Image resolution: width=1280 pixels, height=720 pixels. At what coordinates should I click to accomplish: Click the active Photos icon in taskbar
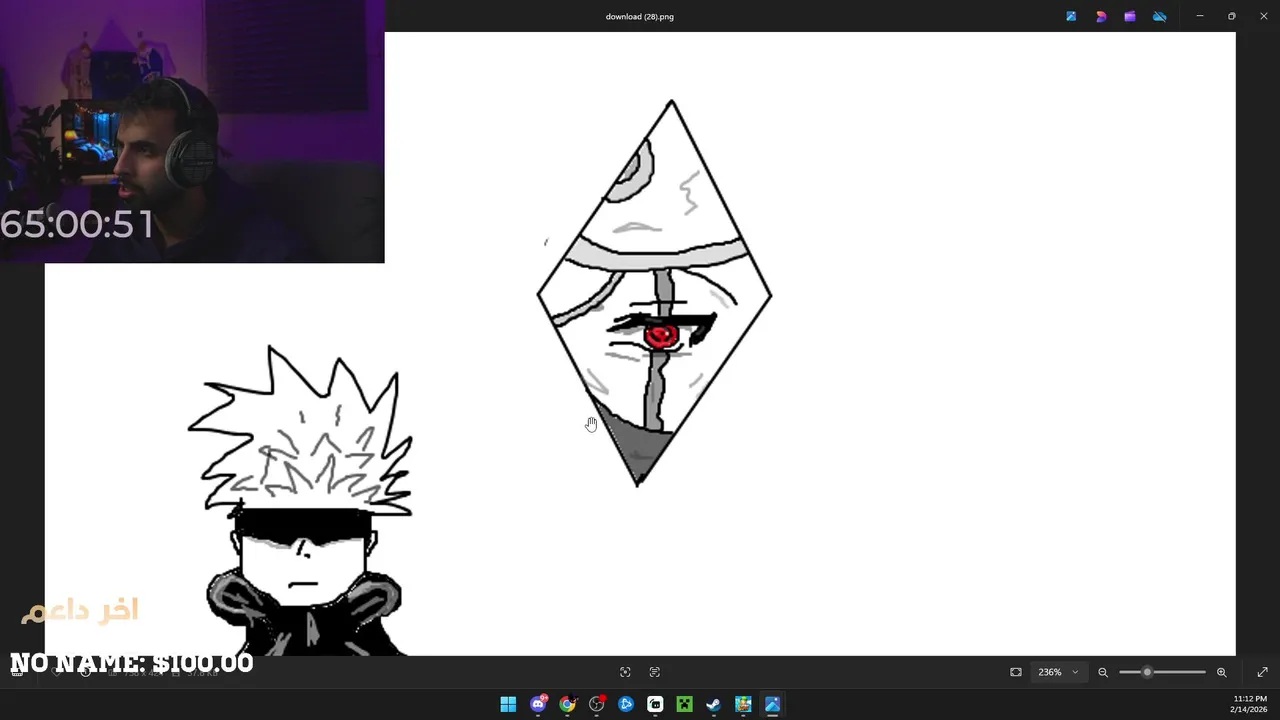coord(772,704)
